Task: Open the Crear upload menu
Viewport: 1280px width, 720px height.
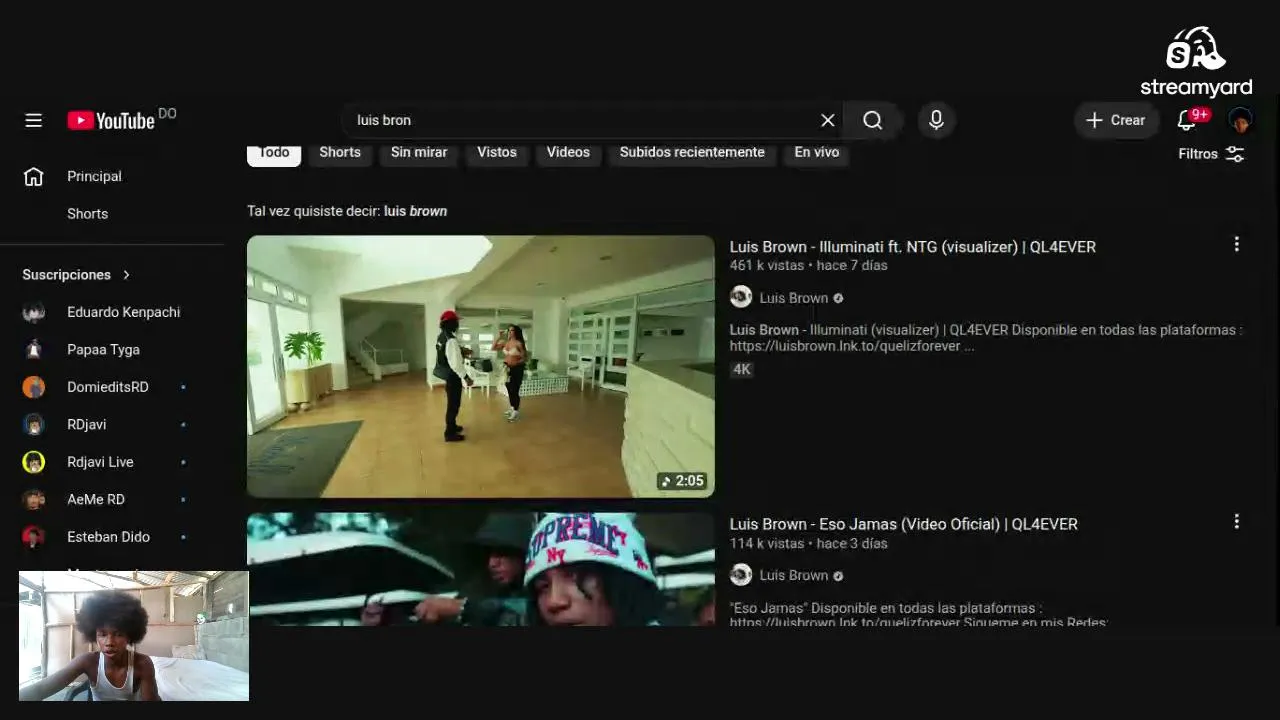Action: (x=1116, y=120)
